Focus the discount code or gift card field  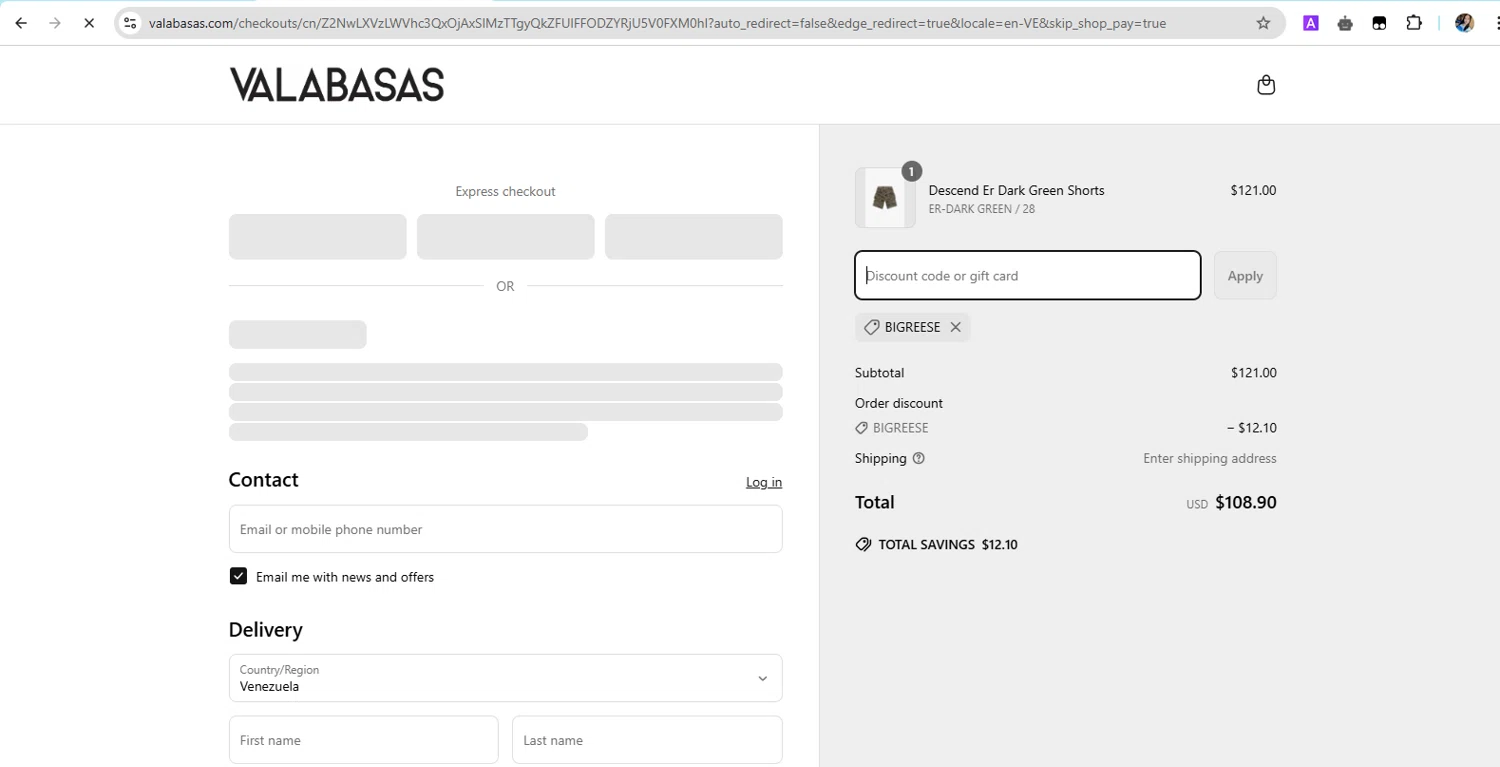tap(1027, 275)
